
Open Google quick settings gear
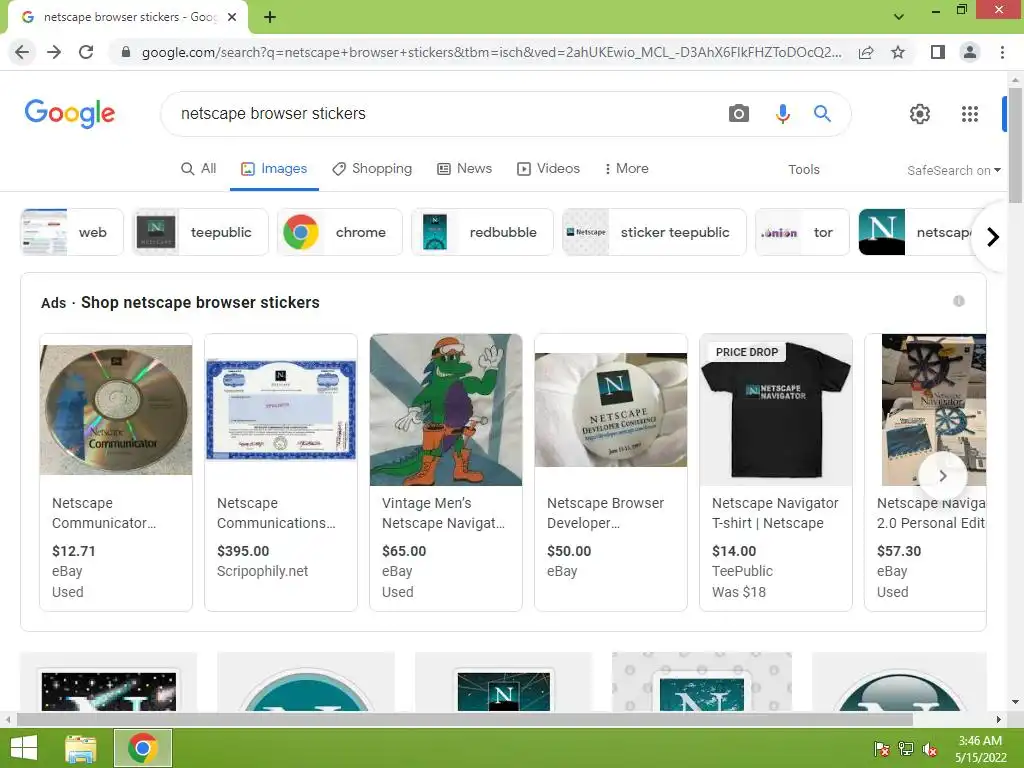[920, 114]
